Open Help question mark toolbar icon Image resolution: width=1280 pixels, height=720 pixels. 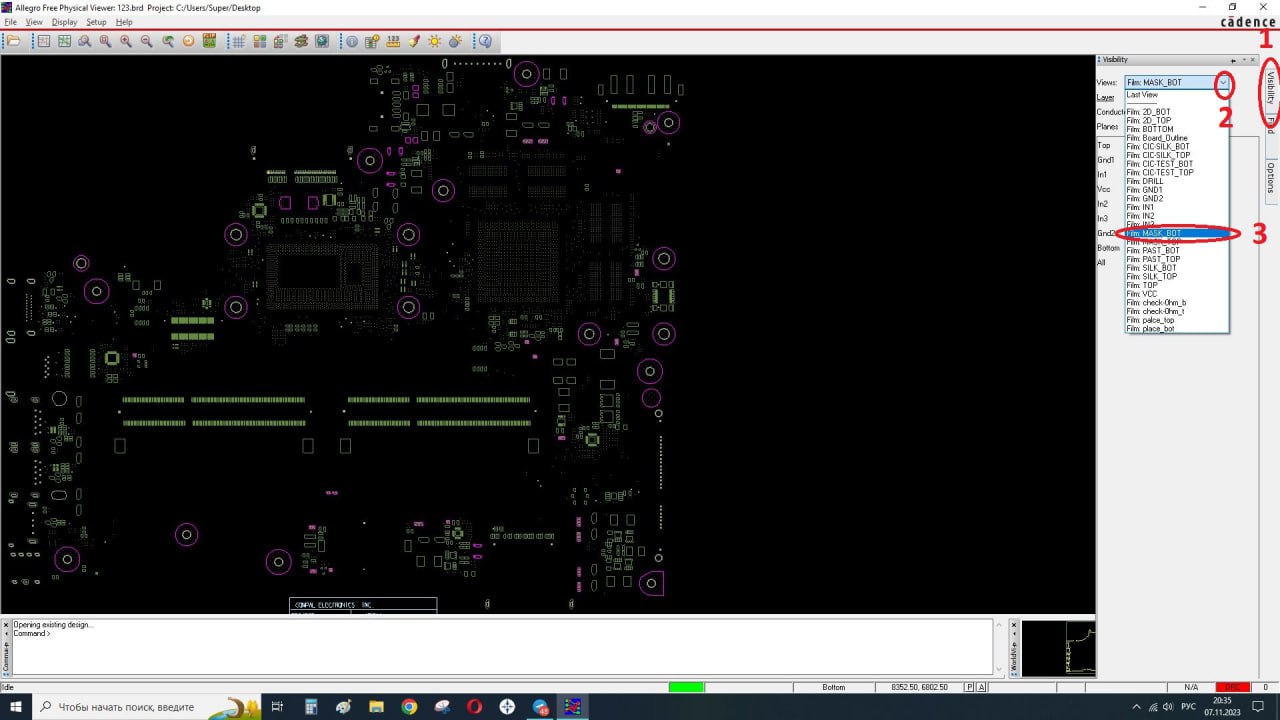(x=485, y=41)
